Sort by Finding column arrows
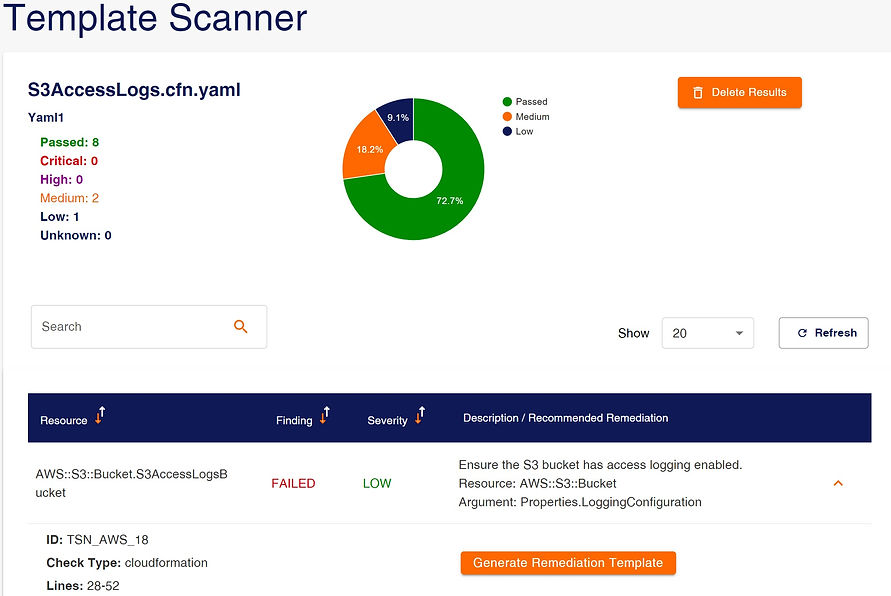 (x=324, y=415)
